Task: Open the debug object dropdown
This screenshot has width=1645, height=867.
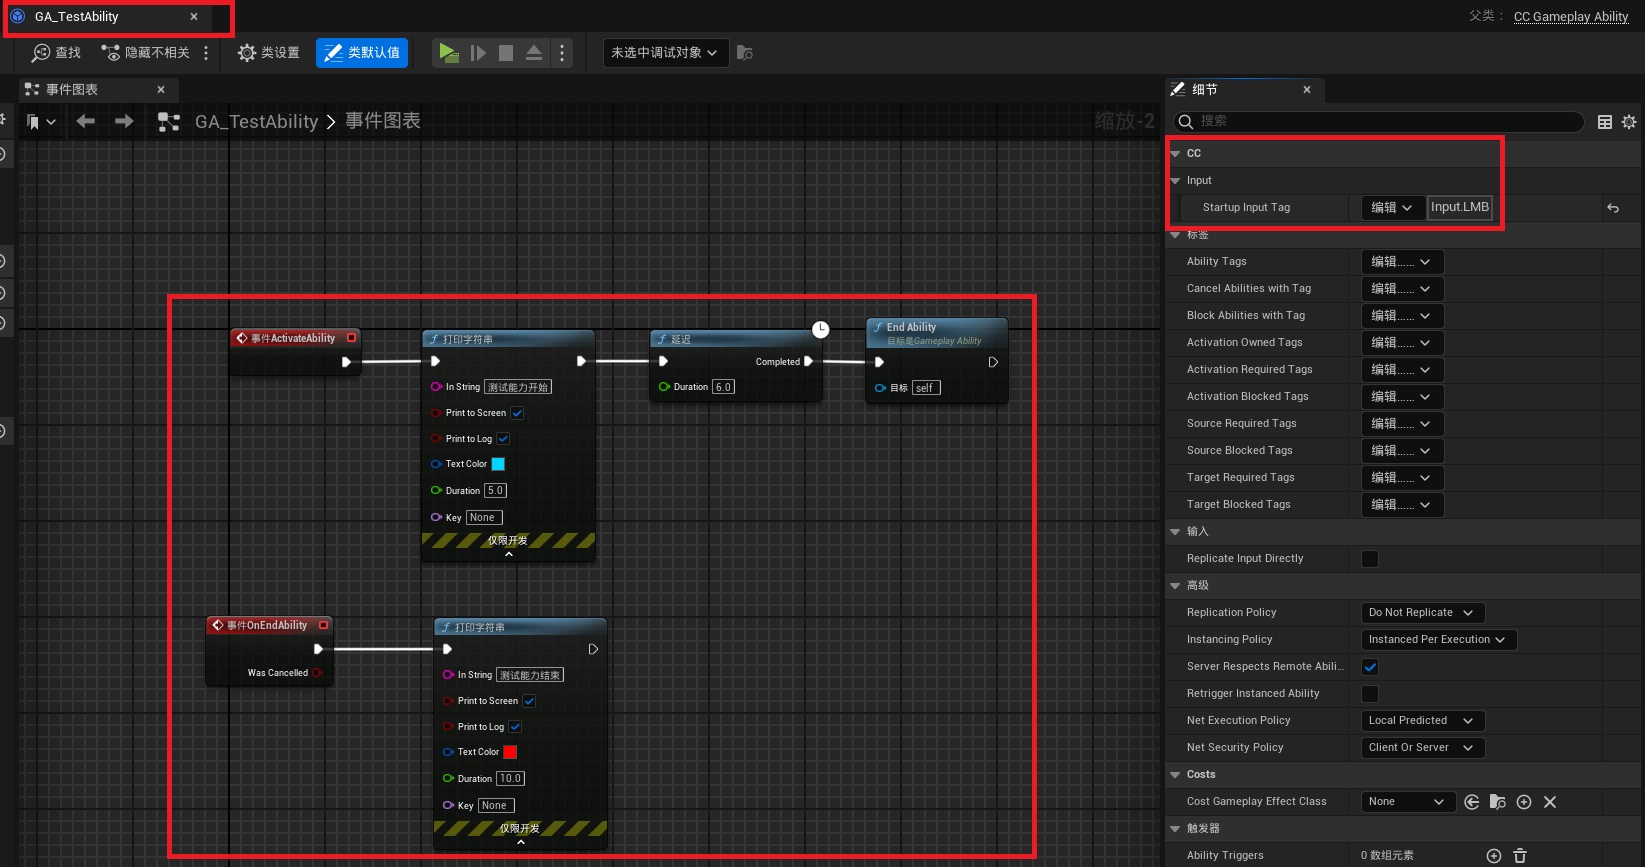Action: (664, 53)
